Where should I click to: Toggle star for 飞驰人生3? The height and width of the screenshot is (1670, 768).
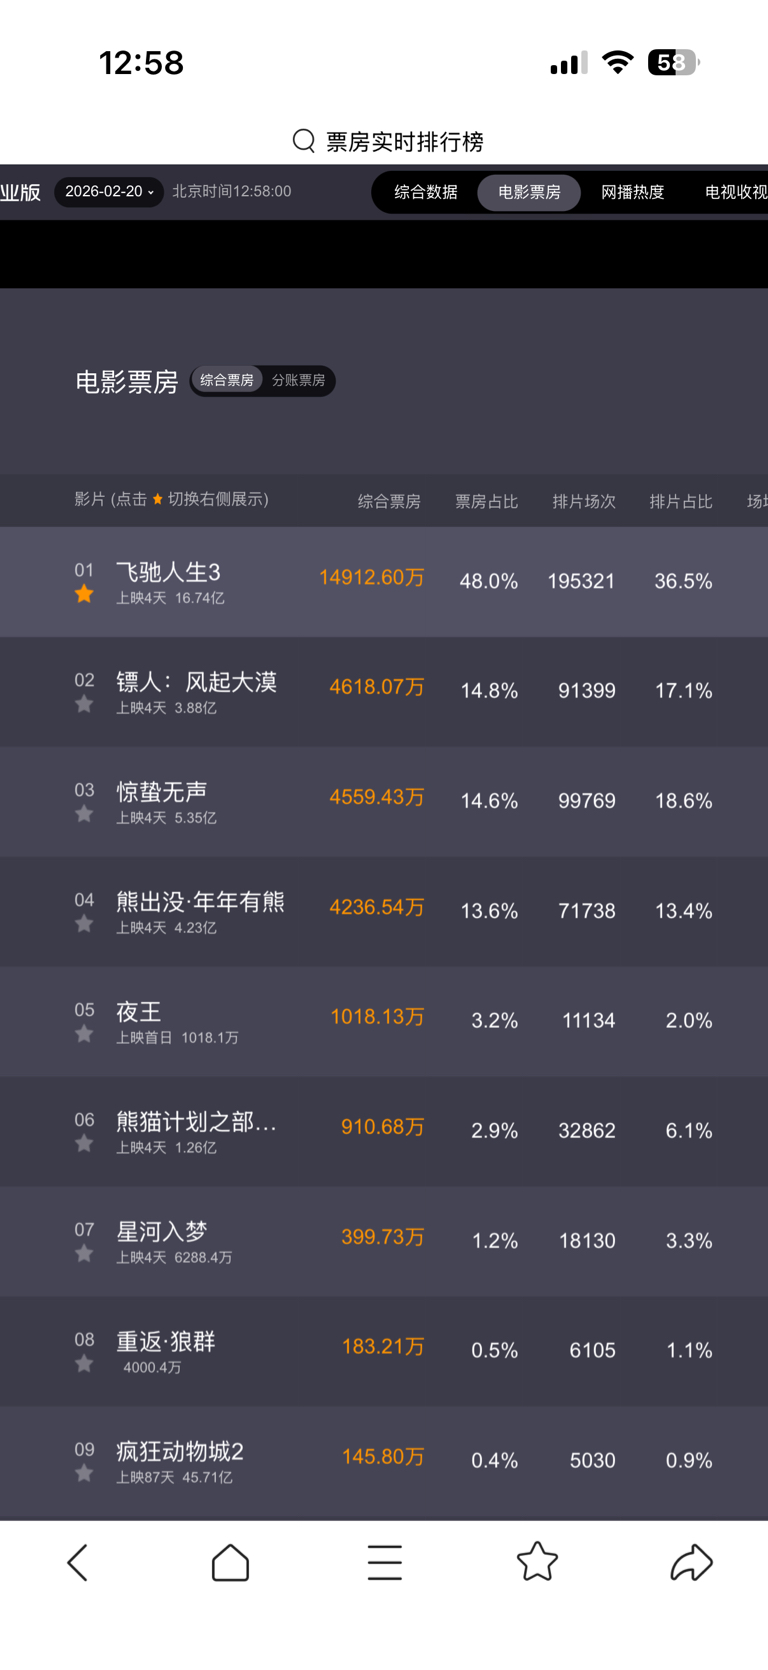(84, 595)
